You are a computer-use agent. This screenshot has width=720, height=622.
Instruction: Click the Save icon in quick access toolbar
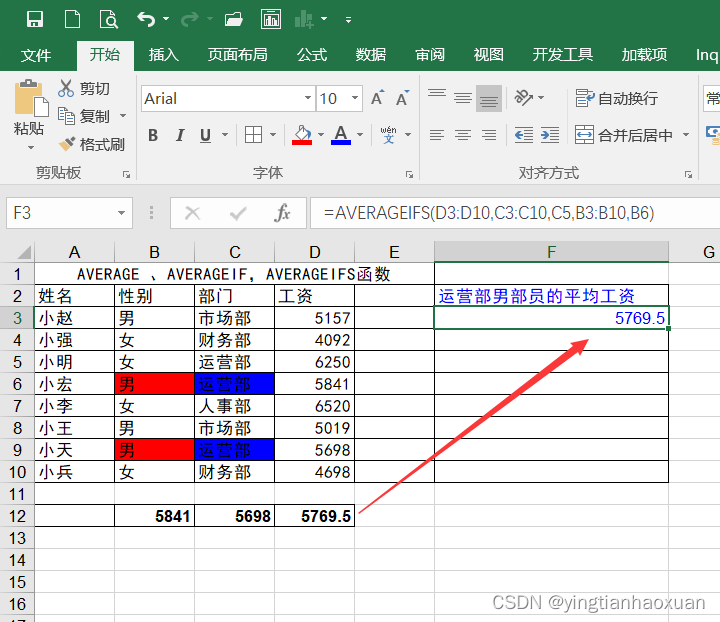coord(35,19)
